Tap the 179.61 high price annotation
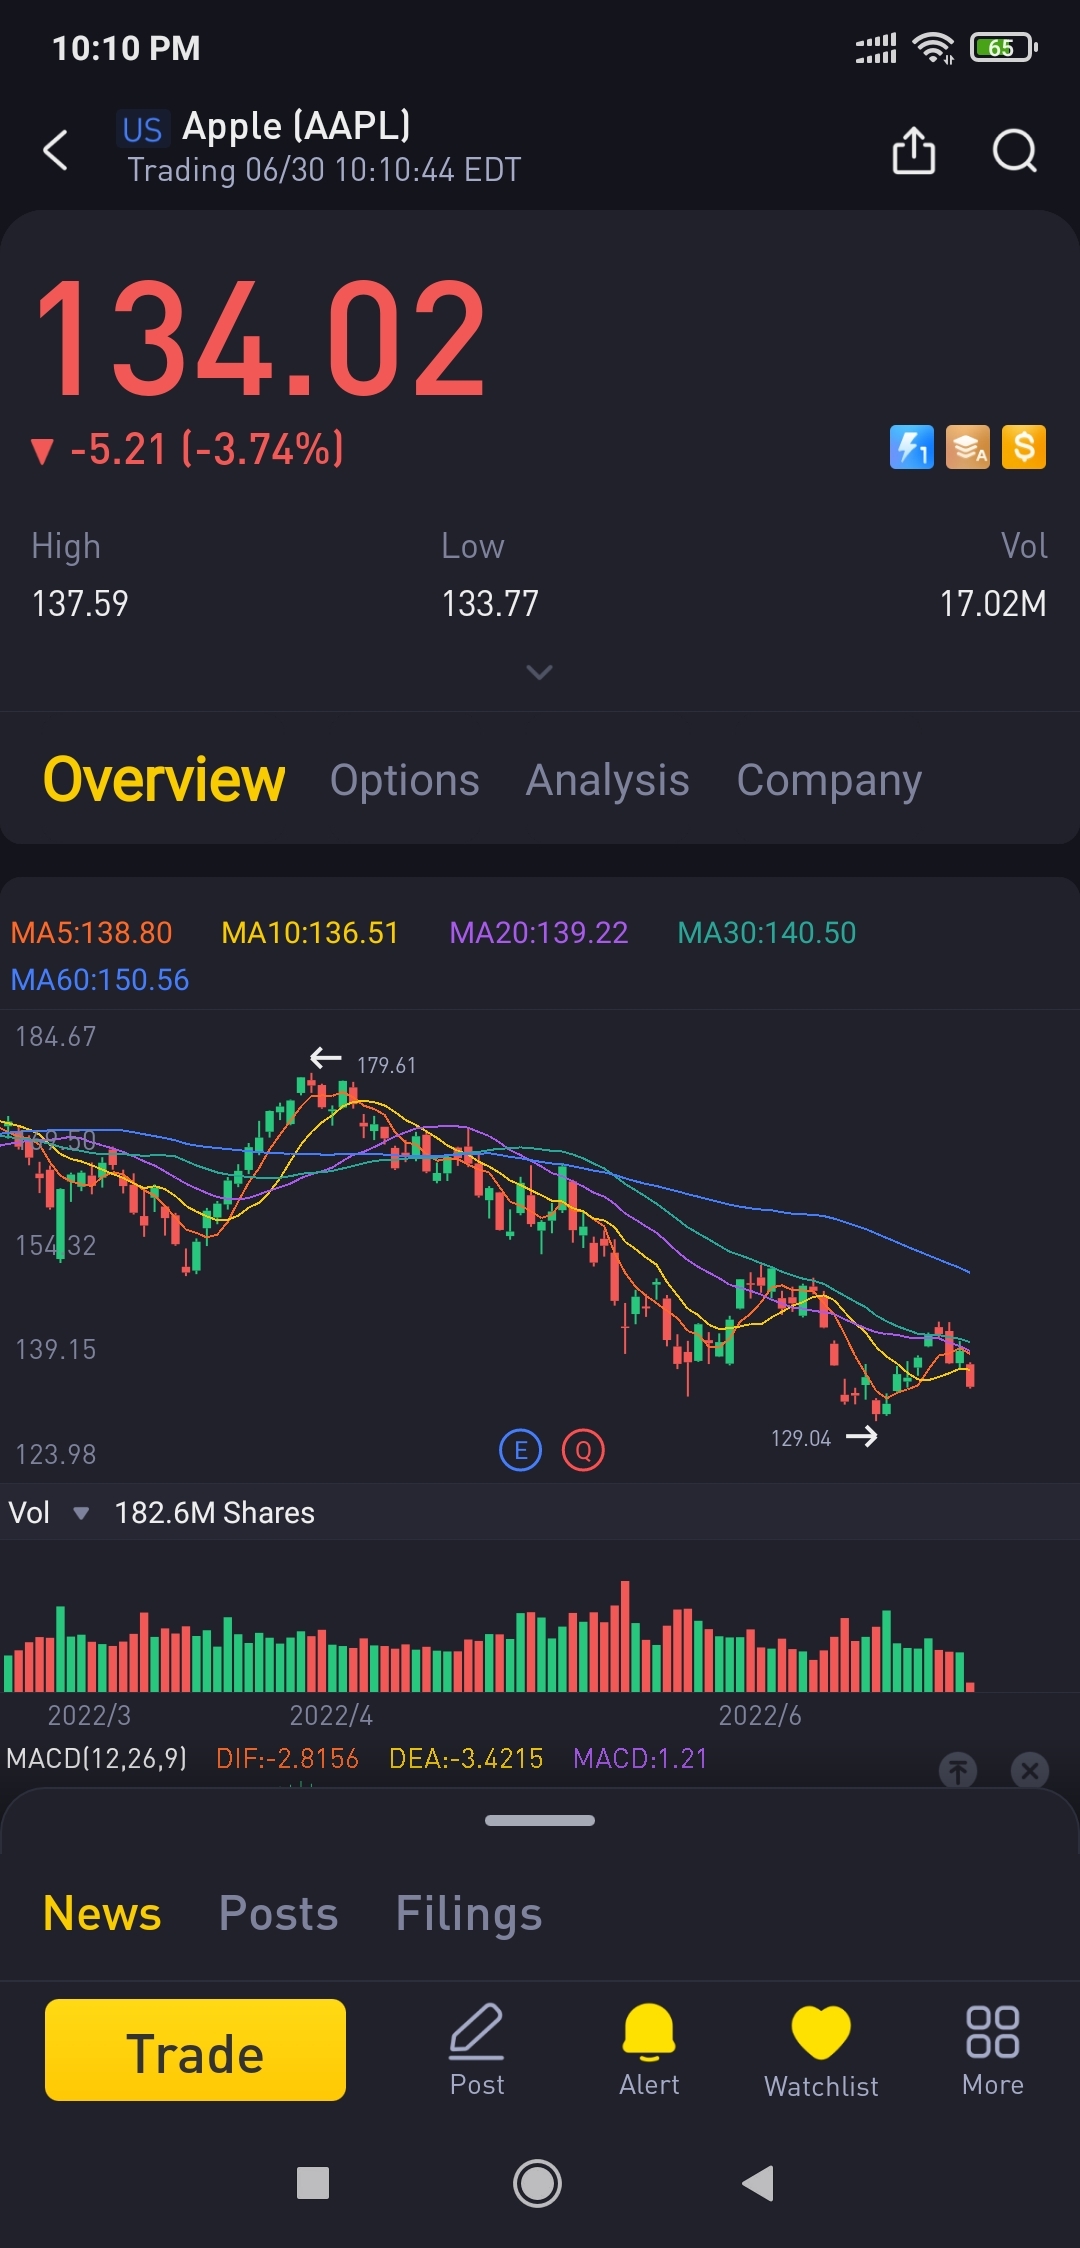Screen dimensions: 1080x2248 coord(386,1065)
